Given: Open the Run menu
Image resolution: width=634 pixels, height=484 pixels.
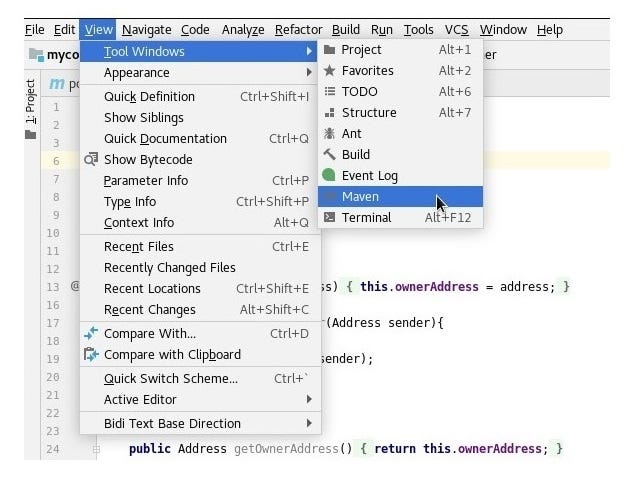Looking at the screenshot, I should click(x=382, y=30).
